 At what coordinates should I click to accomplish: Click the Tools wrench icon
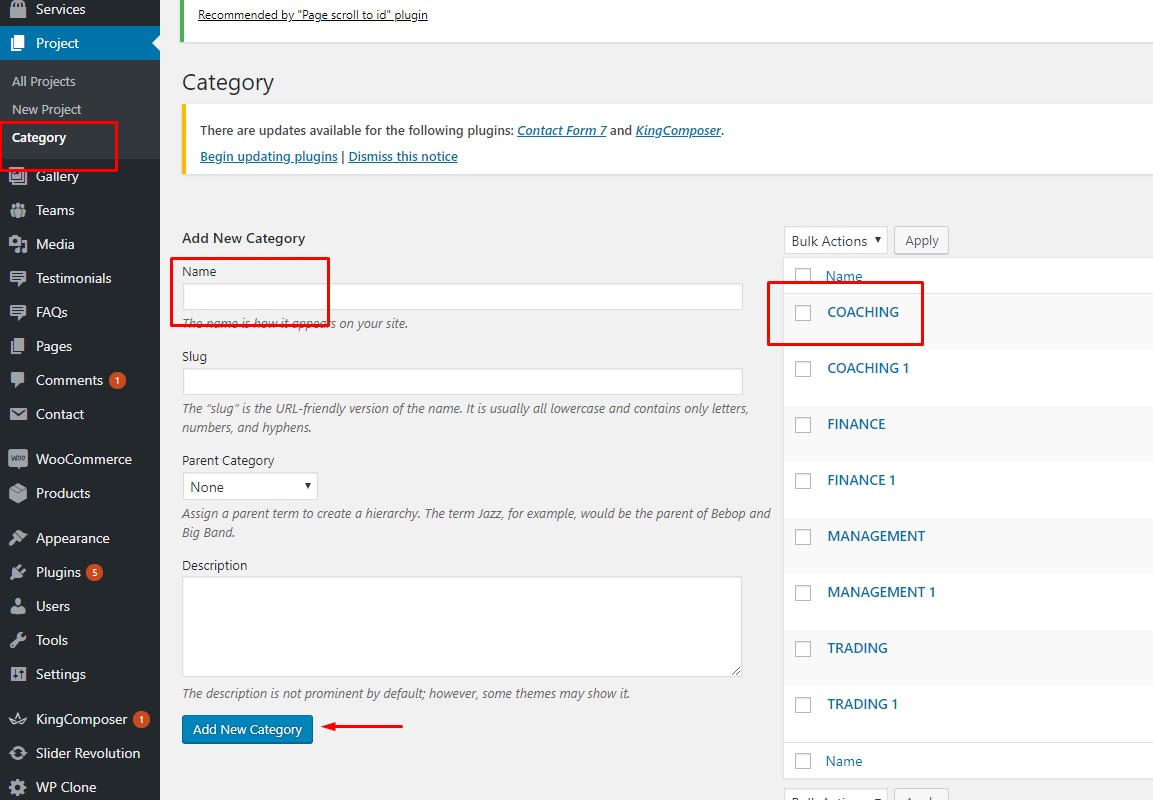coord(18,640)
